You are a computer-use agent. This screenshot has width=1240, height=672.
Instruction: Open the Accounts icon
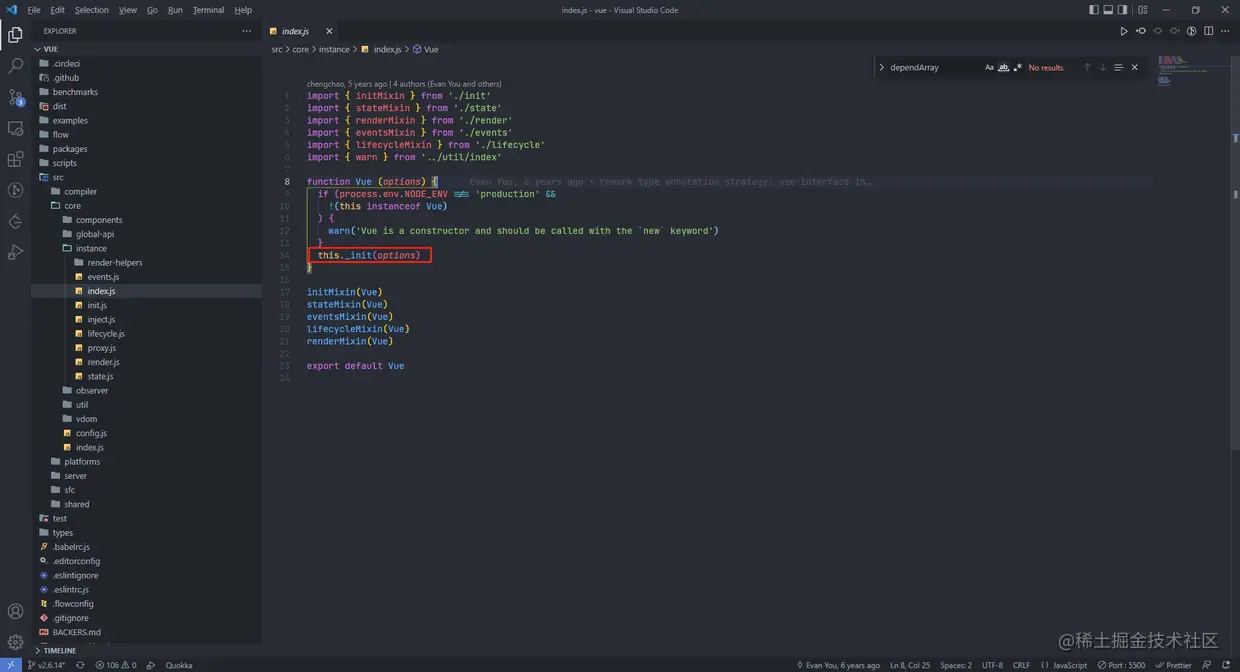(x=15, y=611)
